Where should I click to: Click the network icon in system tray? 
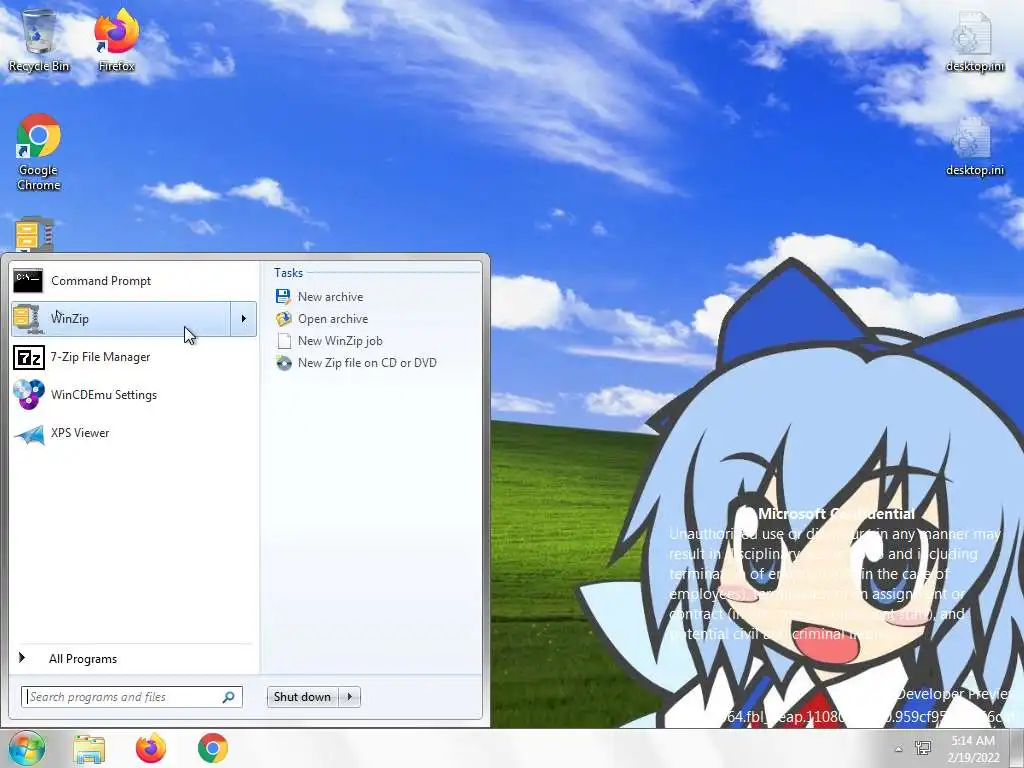923,748
